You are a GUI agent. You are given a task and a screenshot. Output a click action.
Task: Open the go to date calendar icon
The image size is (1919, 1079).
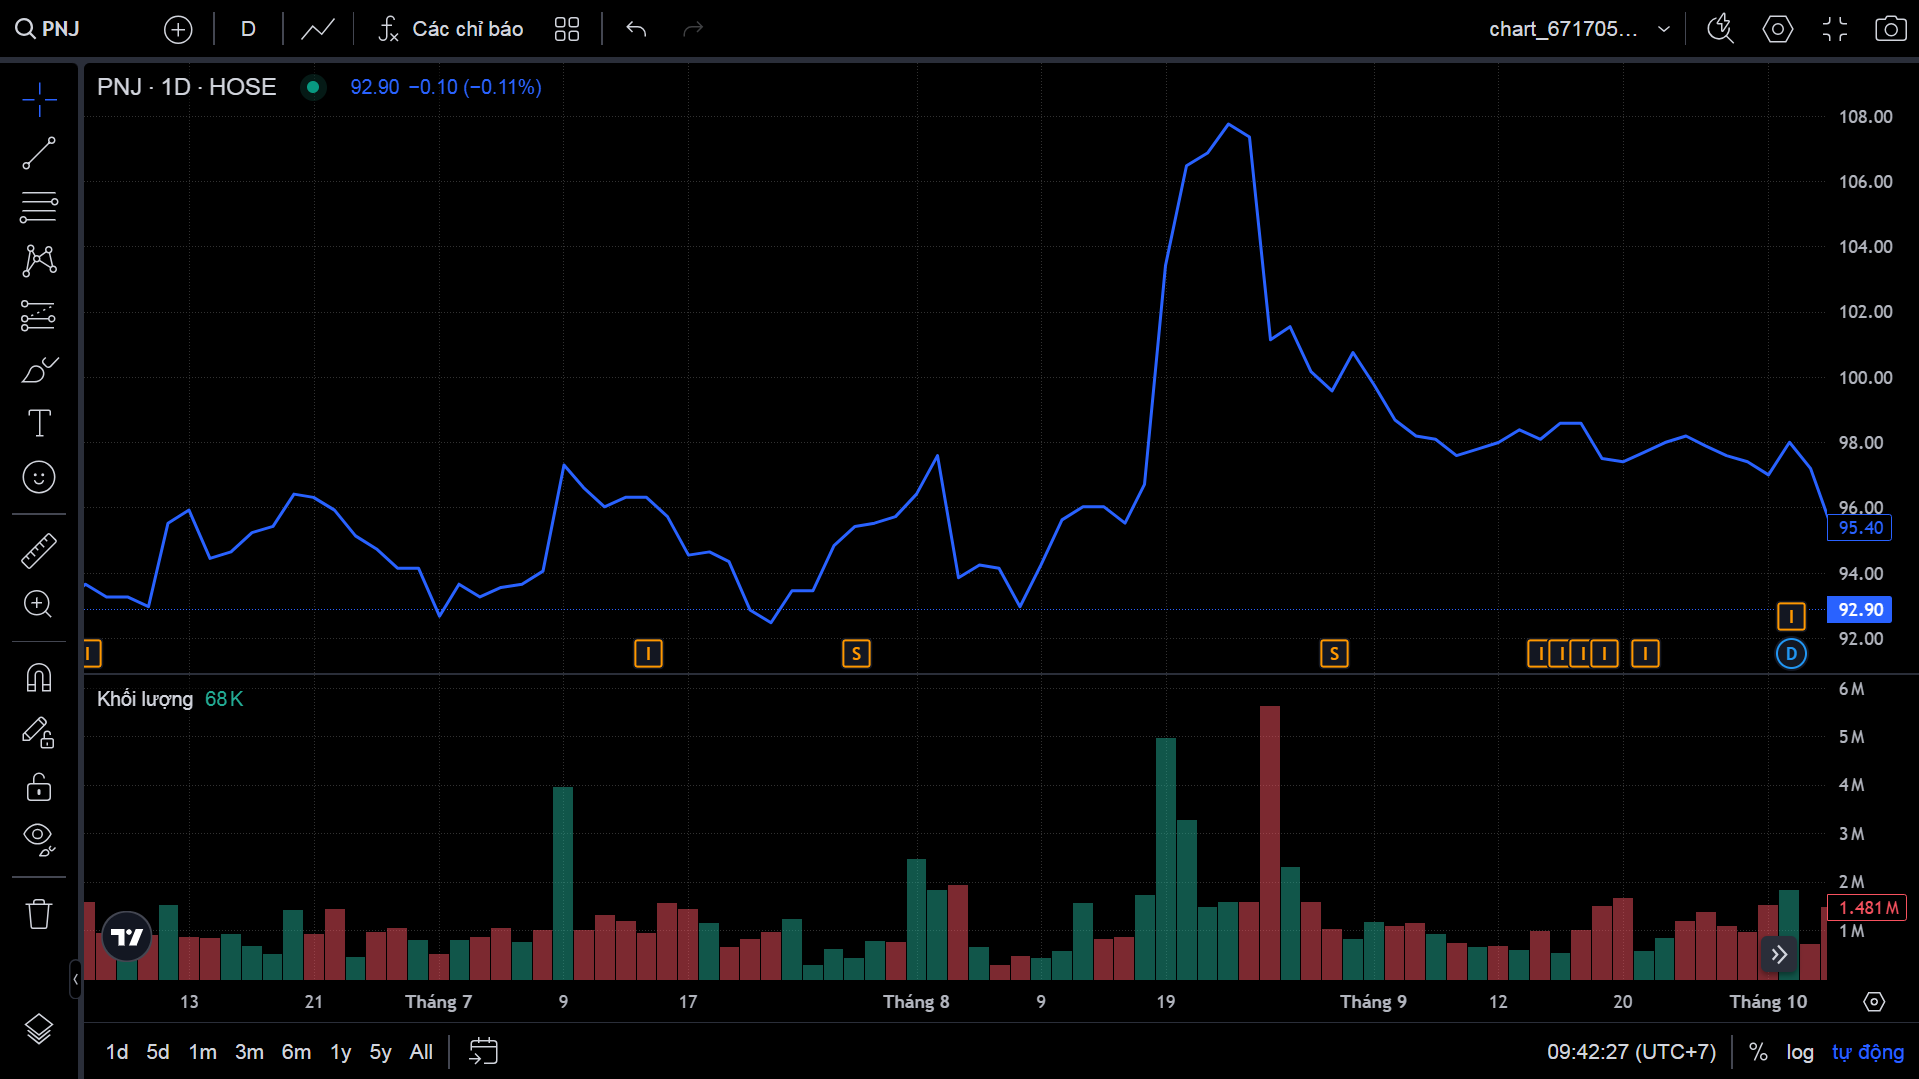(x=483, y=1051)
